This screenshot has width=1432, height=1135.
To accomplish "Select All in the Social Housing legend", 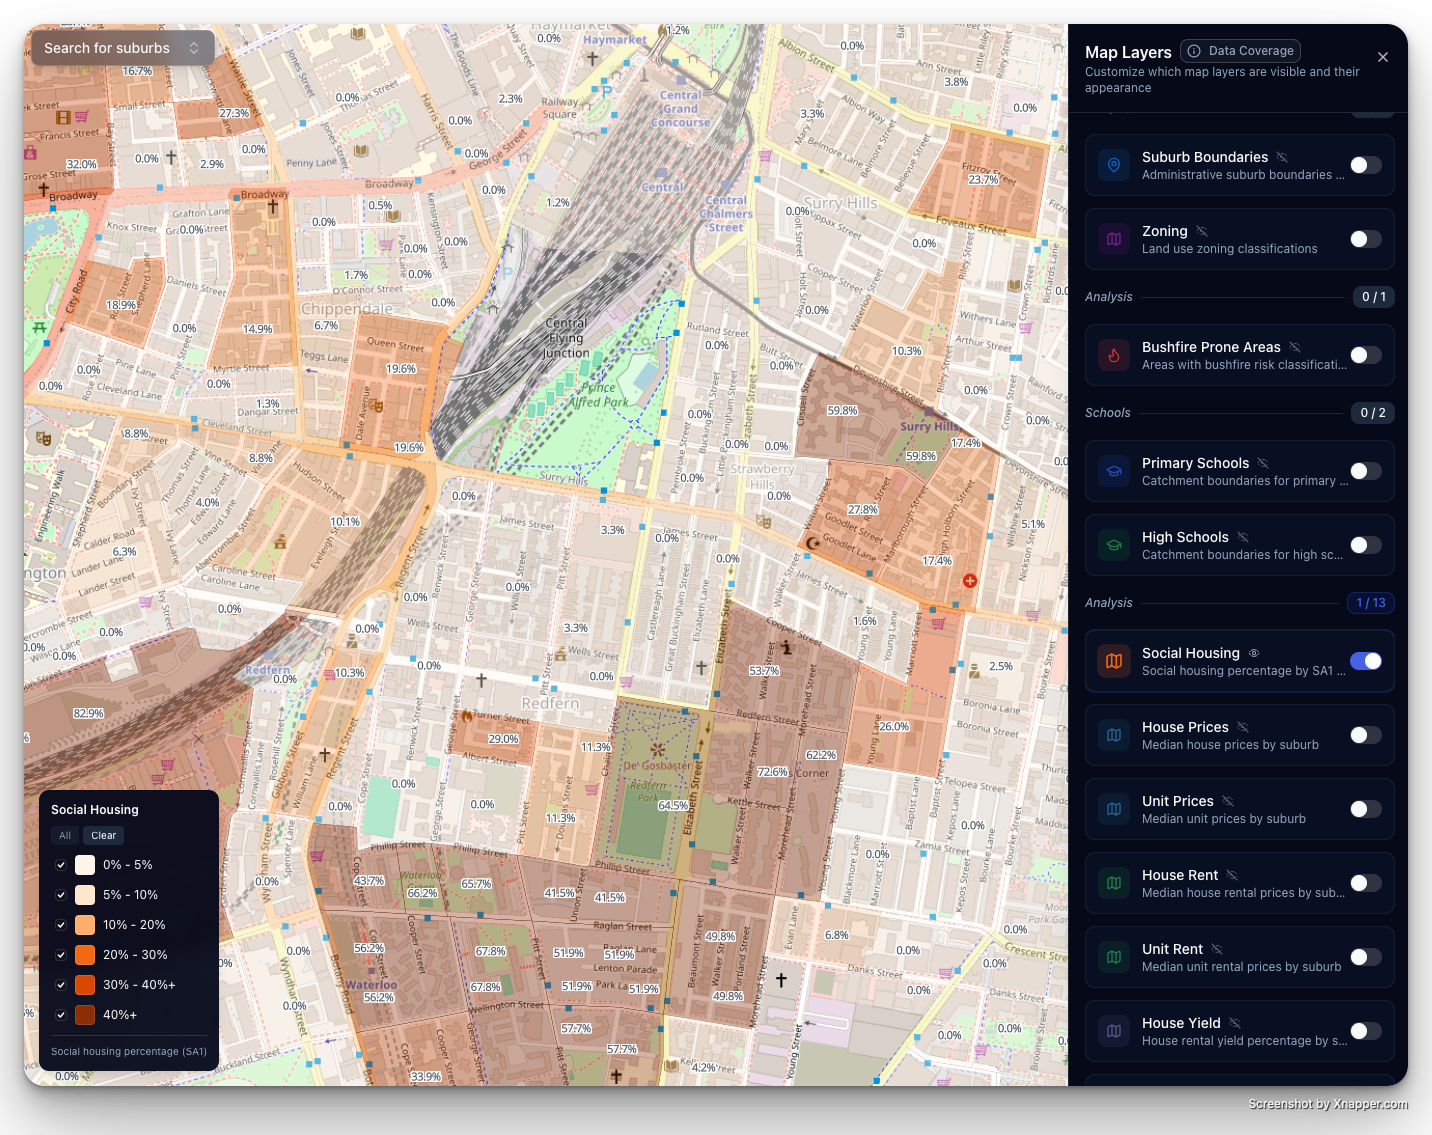I will tap(65, 836).
